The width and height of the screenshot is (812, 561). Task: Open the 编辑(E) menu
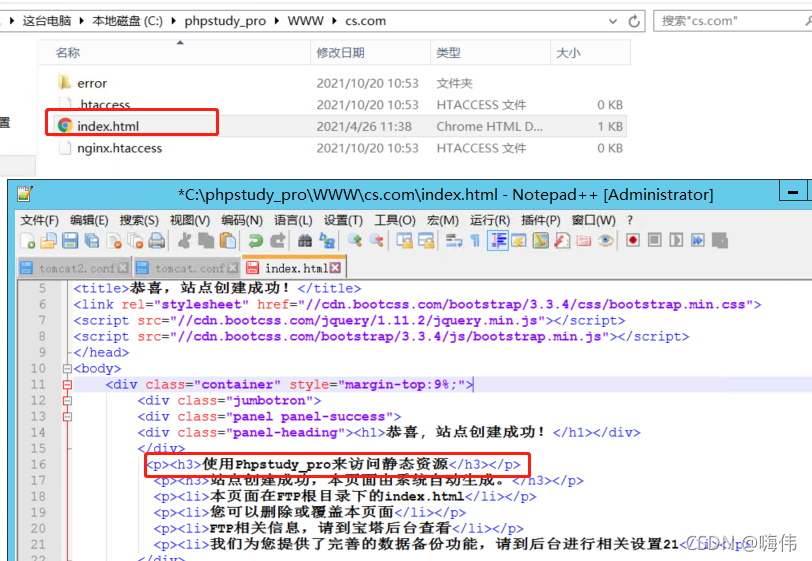89,221
